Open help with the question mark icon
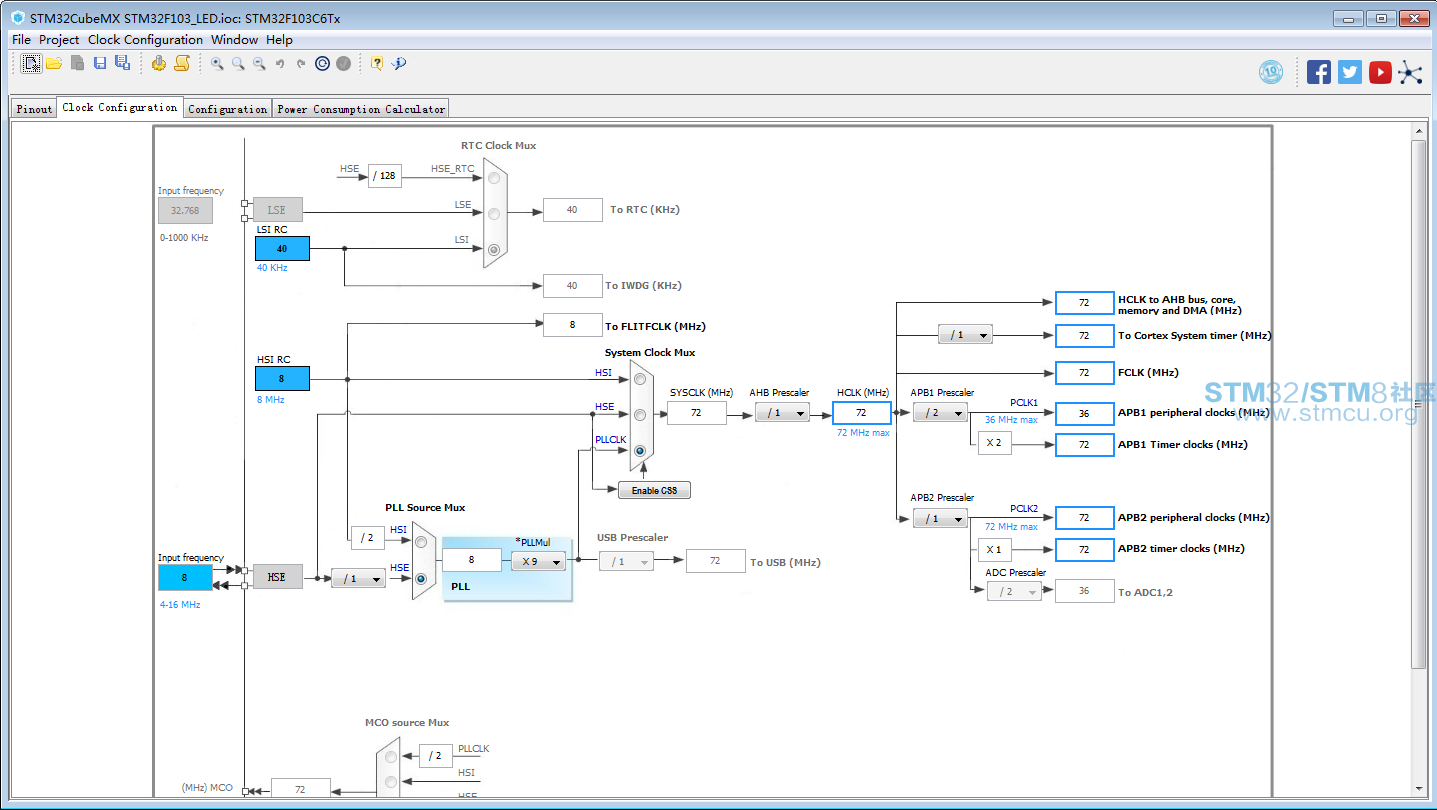The height and width of the screenshot is (810, 1437). [377, 63]
